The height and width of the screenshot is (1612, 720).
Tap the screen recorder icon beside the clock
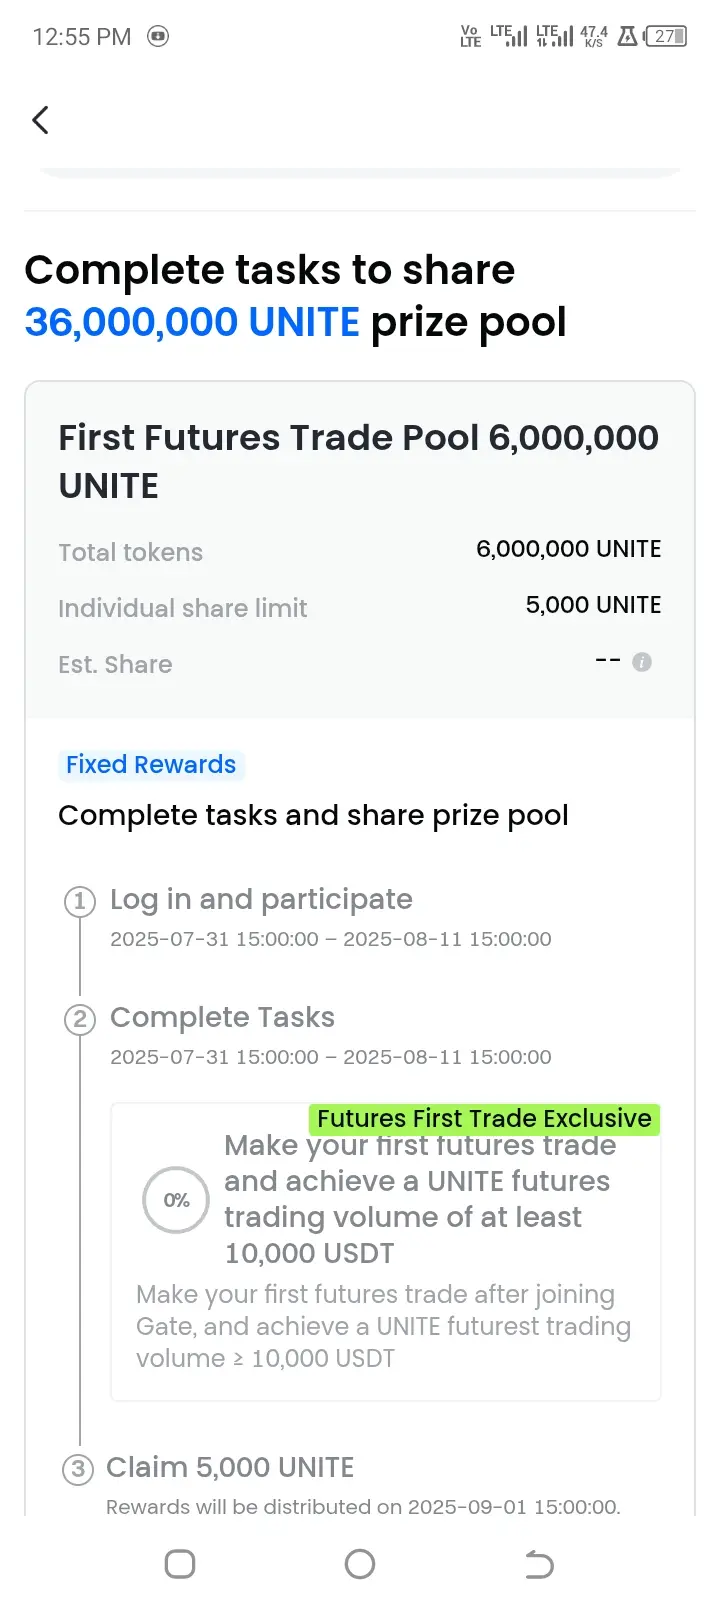click(158, 37)
